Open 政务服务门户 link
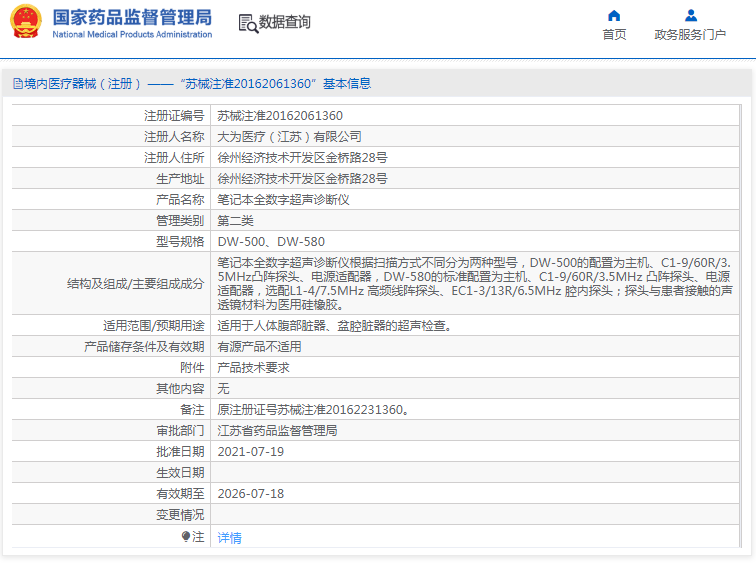This screenshot has height=563, width=756. [x=690, y=35]
